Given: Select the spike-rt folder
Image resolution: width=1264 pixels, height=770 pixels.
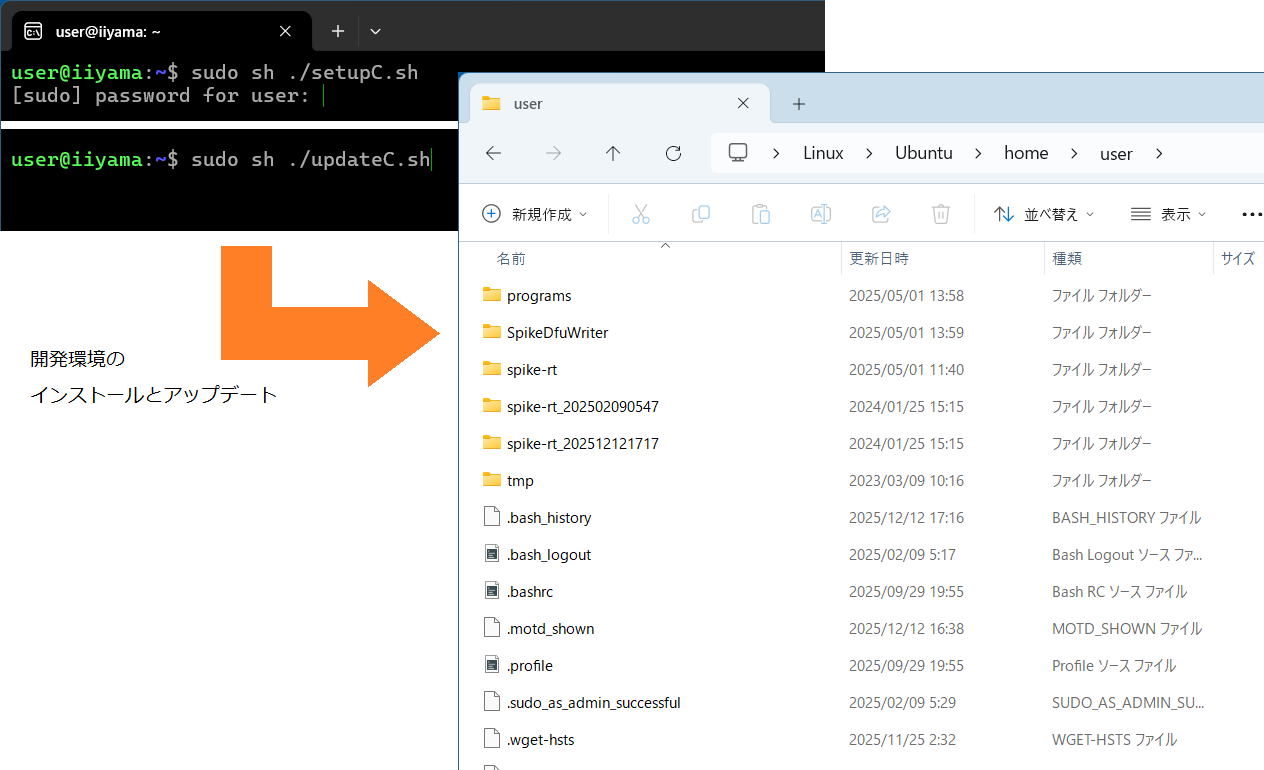Looking at the screenshot, I should coord(532,370).
